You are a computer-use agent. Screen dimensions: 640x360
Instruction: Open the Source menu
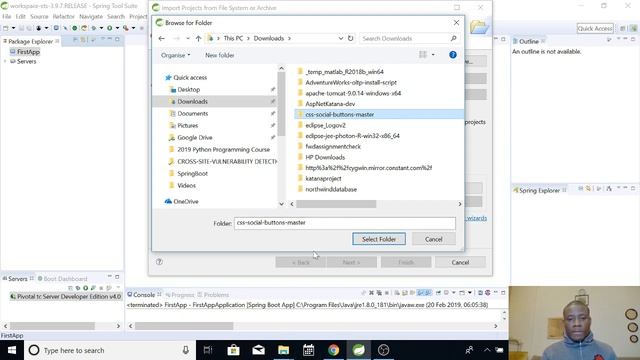coord(39,16)
